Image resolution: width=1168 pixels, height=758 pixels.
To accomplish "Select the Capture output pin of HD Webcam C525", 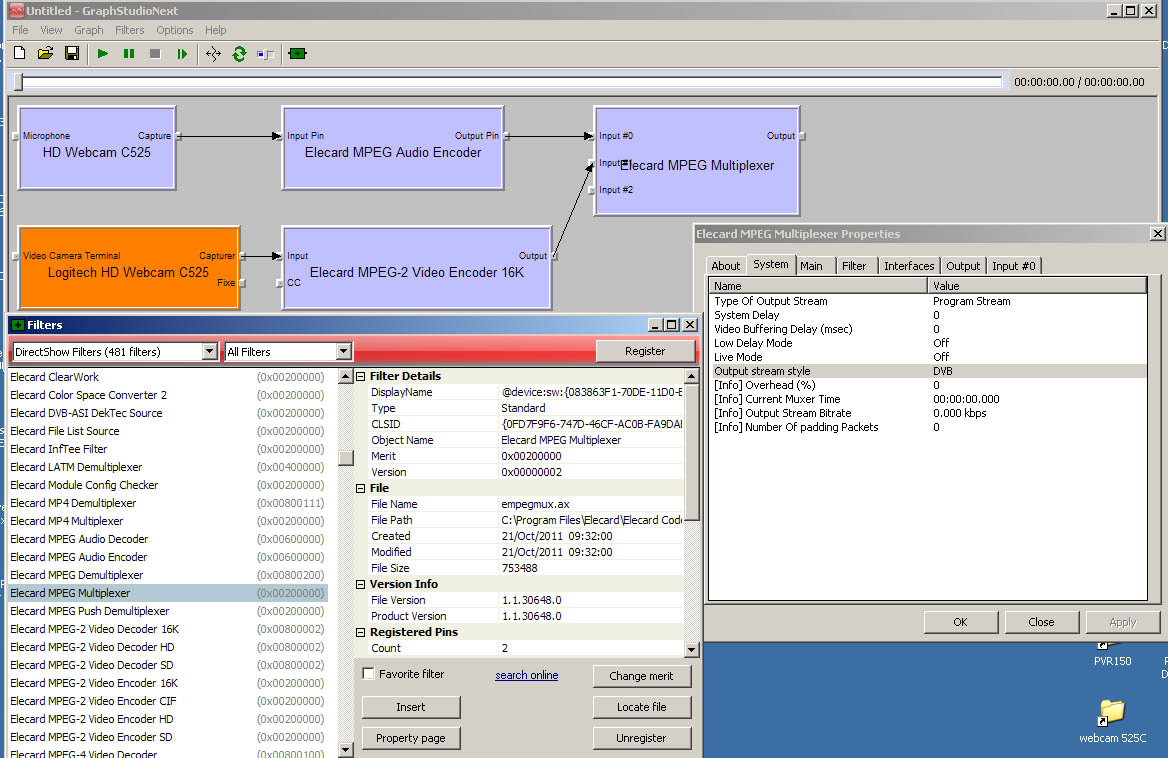I will coord(179,136).
